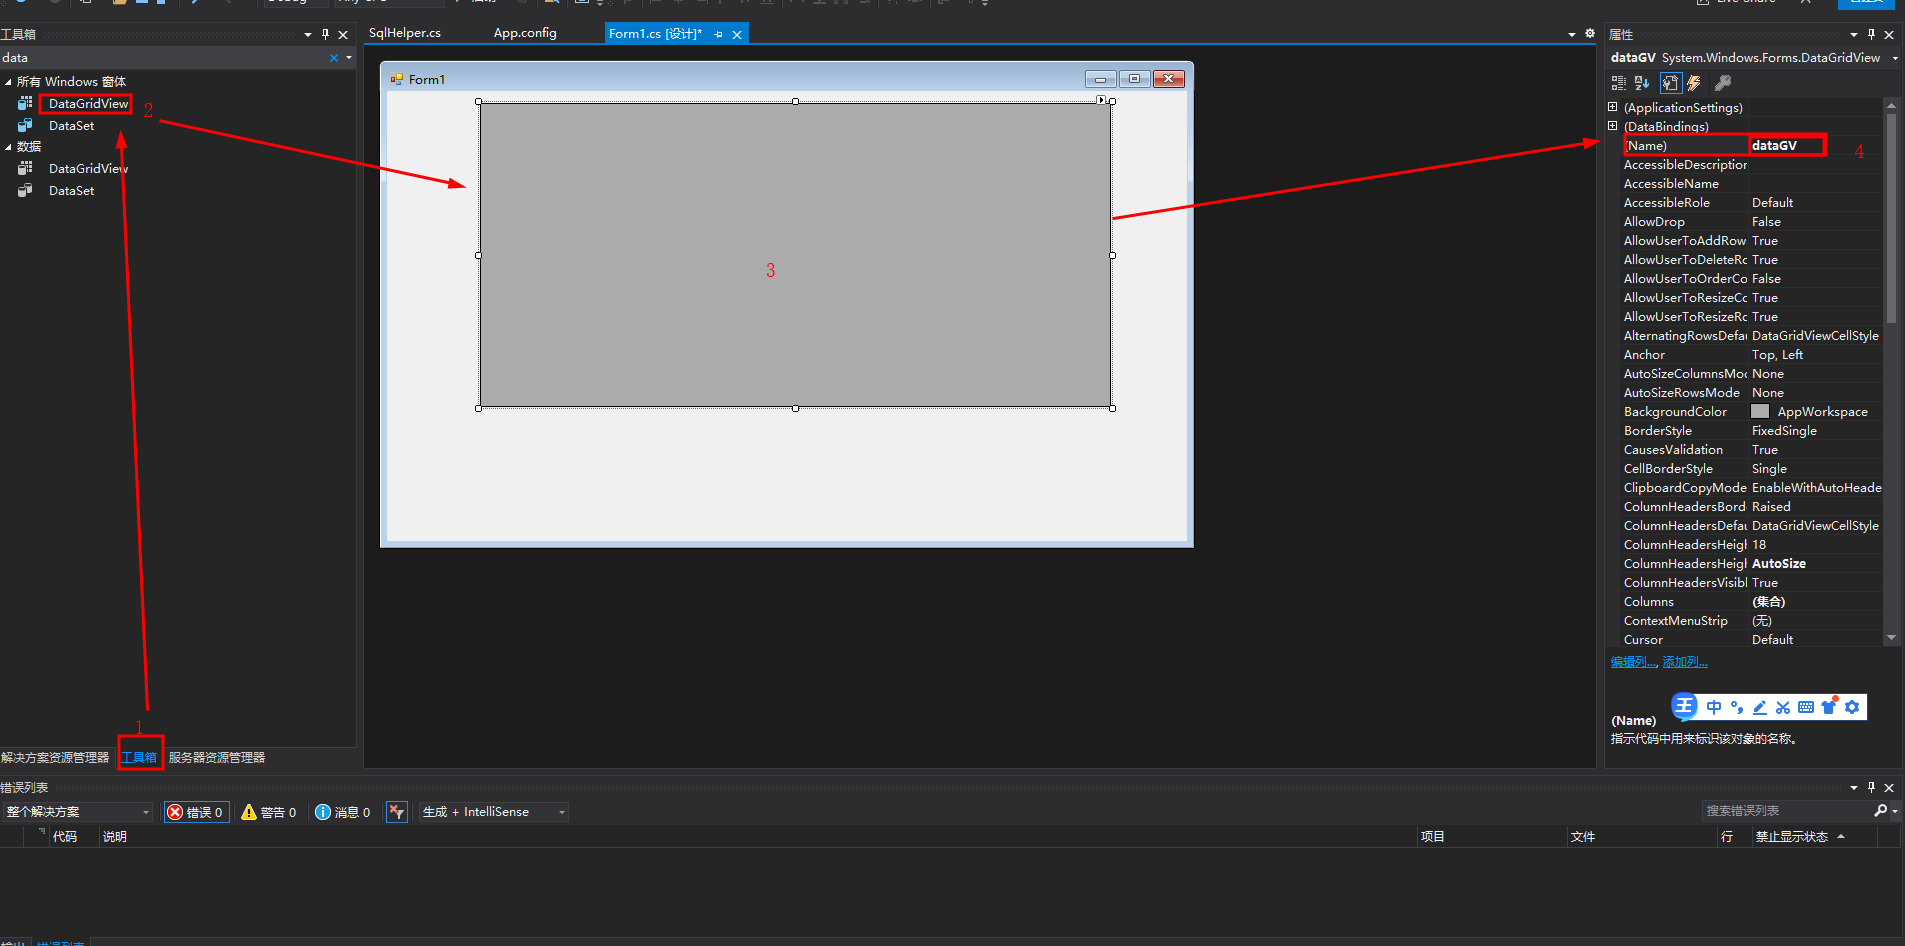This screenshot has width=1905, height=946.
Task: Toggle the Messages 0 filter
Action: [343, 812]
